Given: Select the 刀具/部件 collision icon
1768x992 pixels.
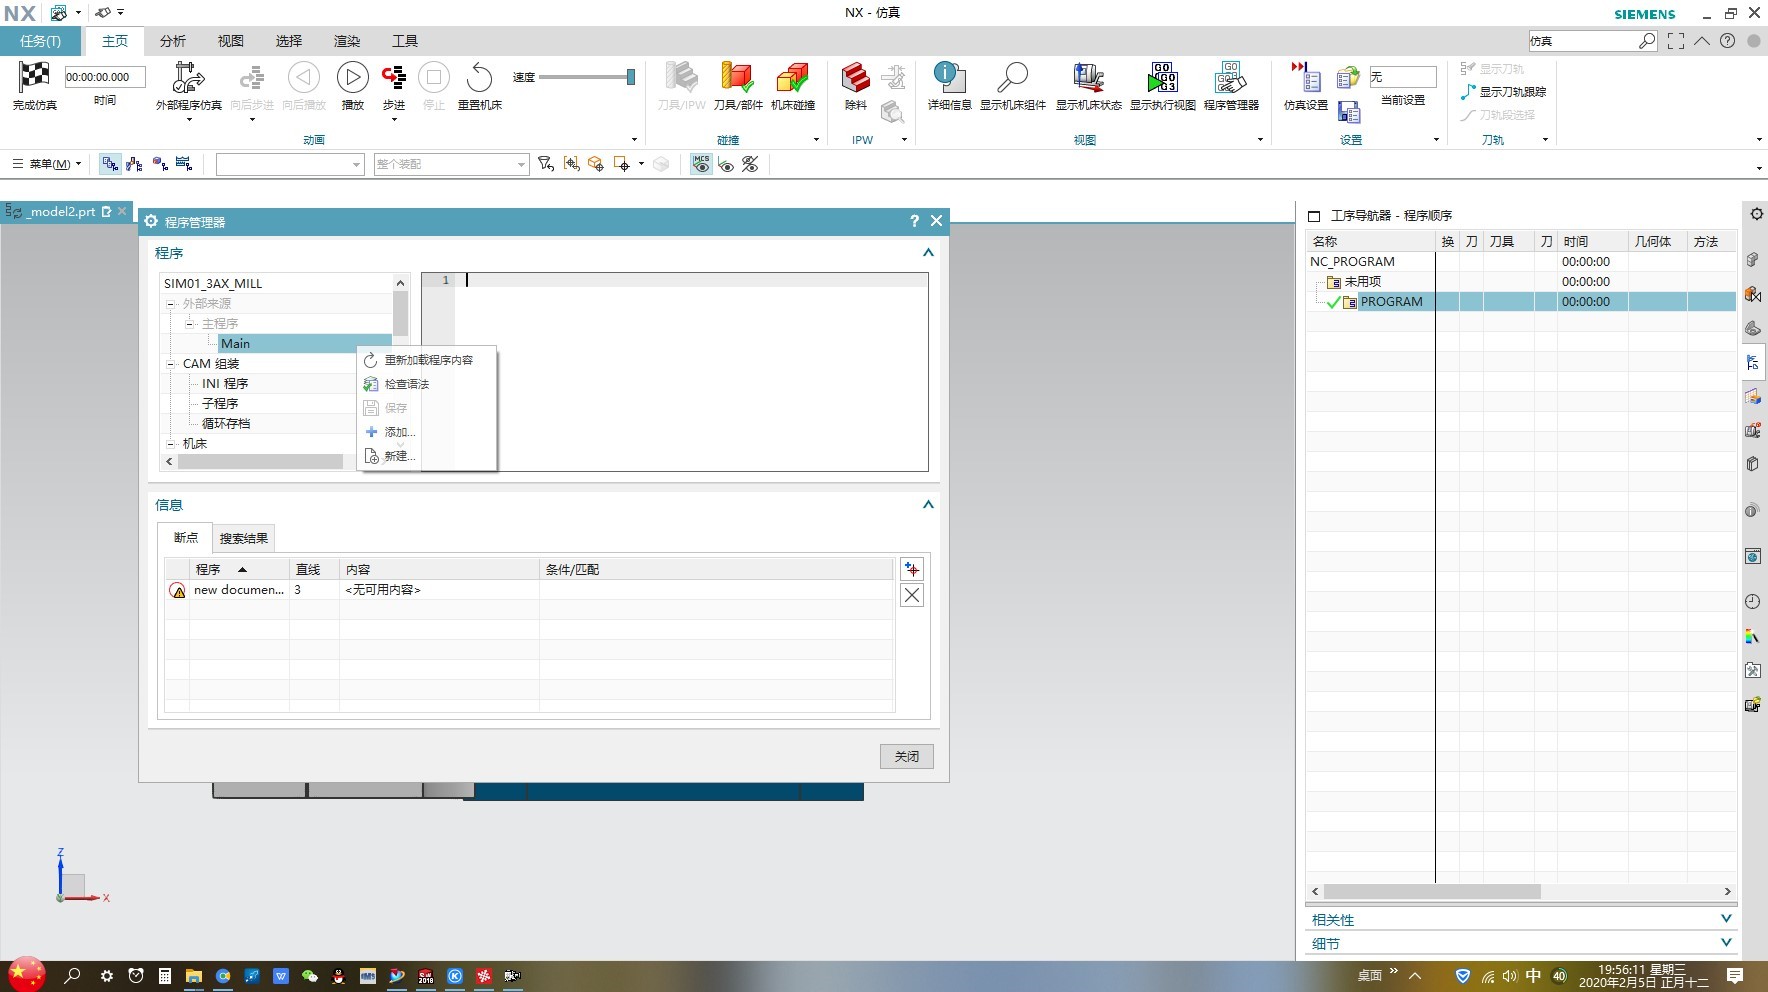Looking at the screenshot, I should click(x=738, y=77).
